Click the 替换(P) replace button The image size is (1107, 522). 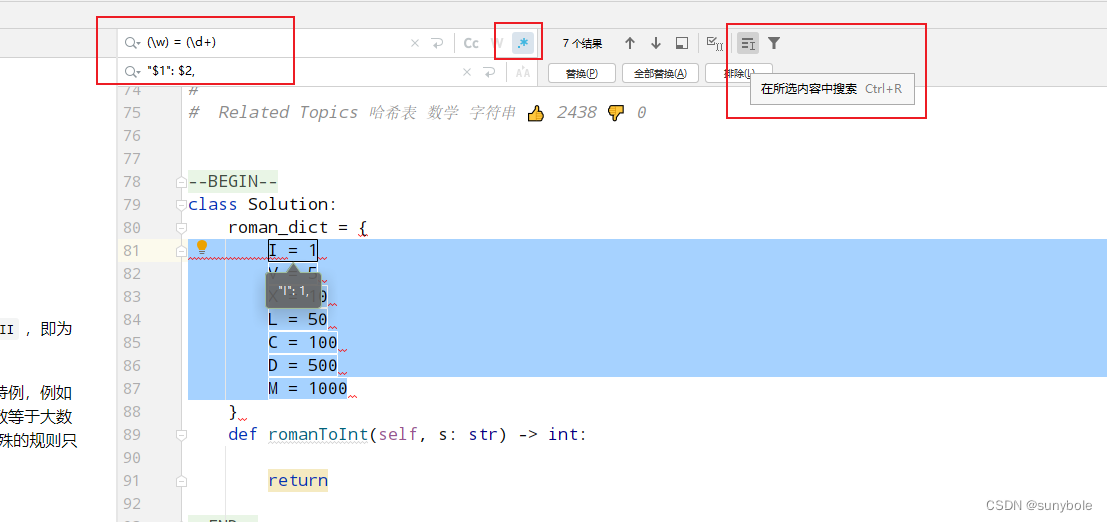coord(582,73)
